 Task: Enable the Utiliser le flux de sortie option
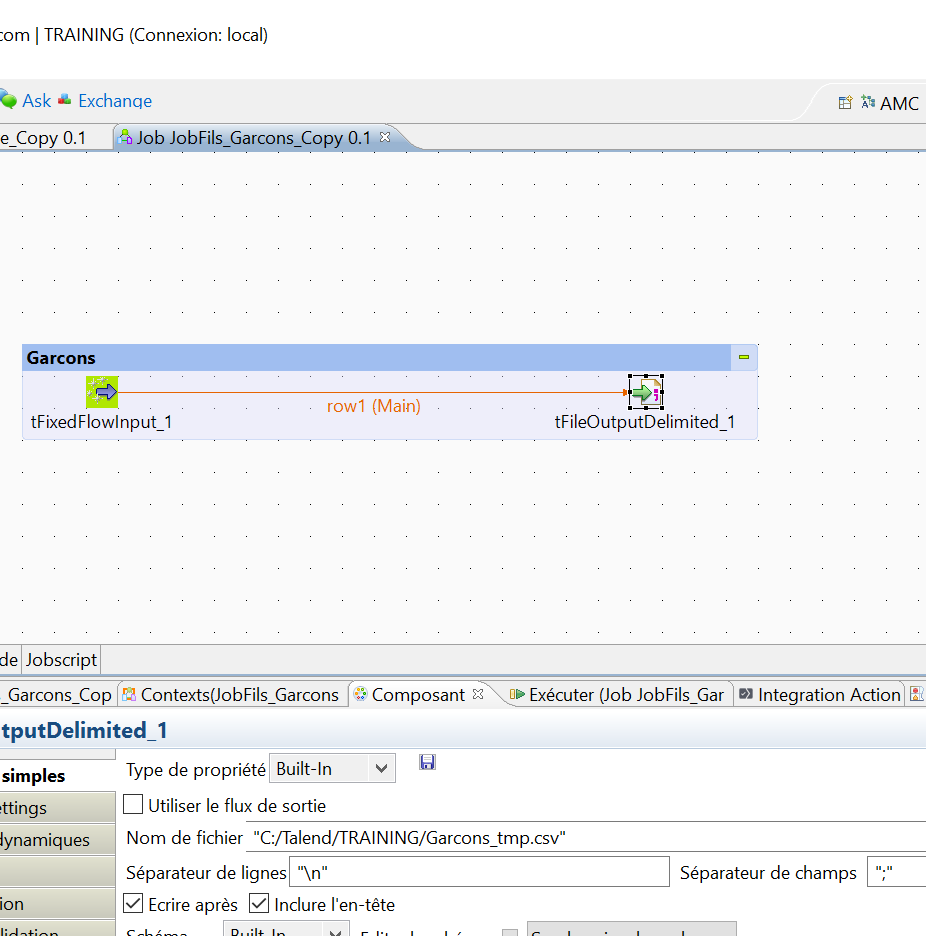tap(131, 804)
